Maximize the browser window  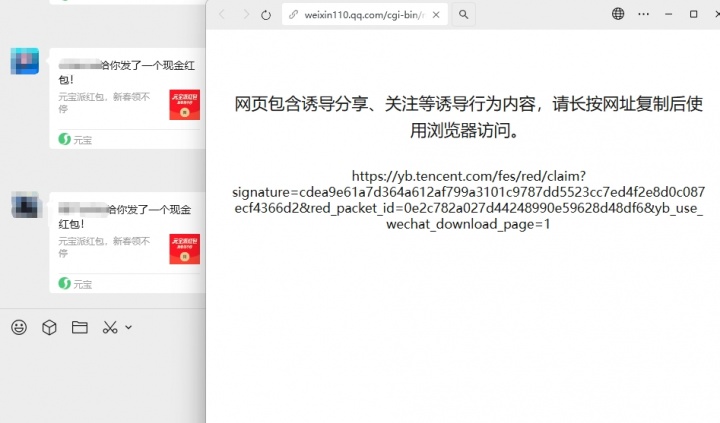point(694,14)
